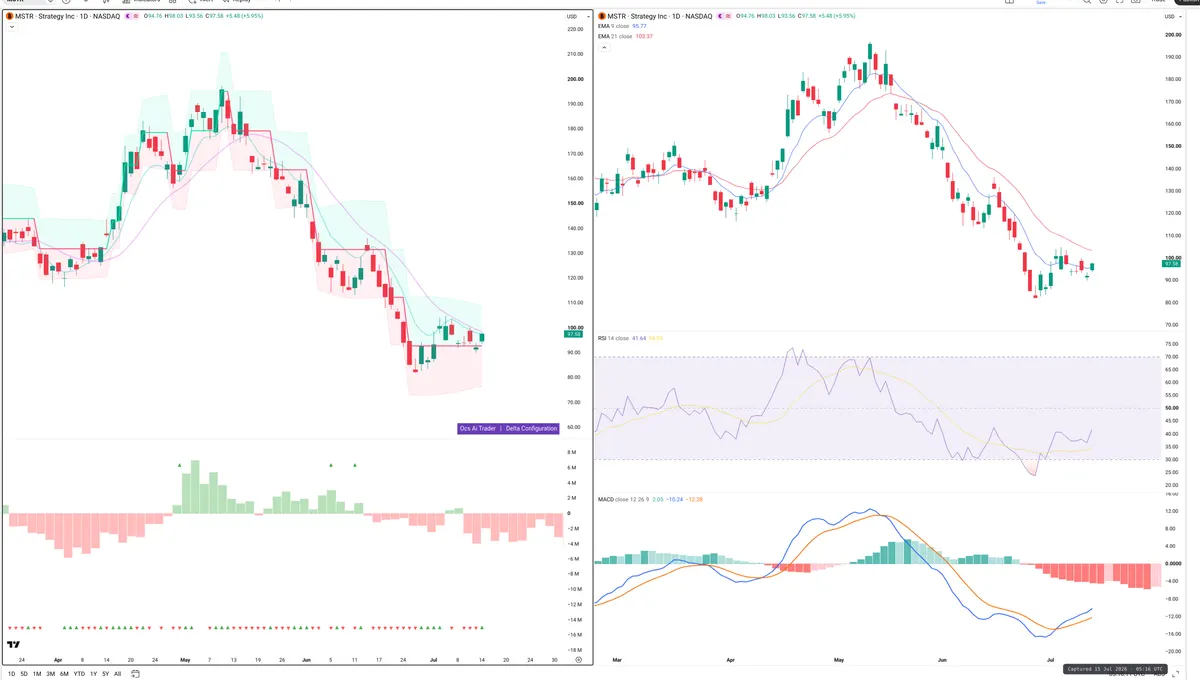The height and width of the screenshot is (680, 1200).
Task: Click the Ocs Ai Trader Delta Configuration label
Action: [508, 428]
